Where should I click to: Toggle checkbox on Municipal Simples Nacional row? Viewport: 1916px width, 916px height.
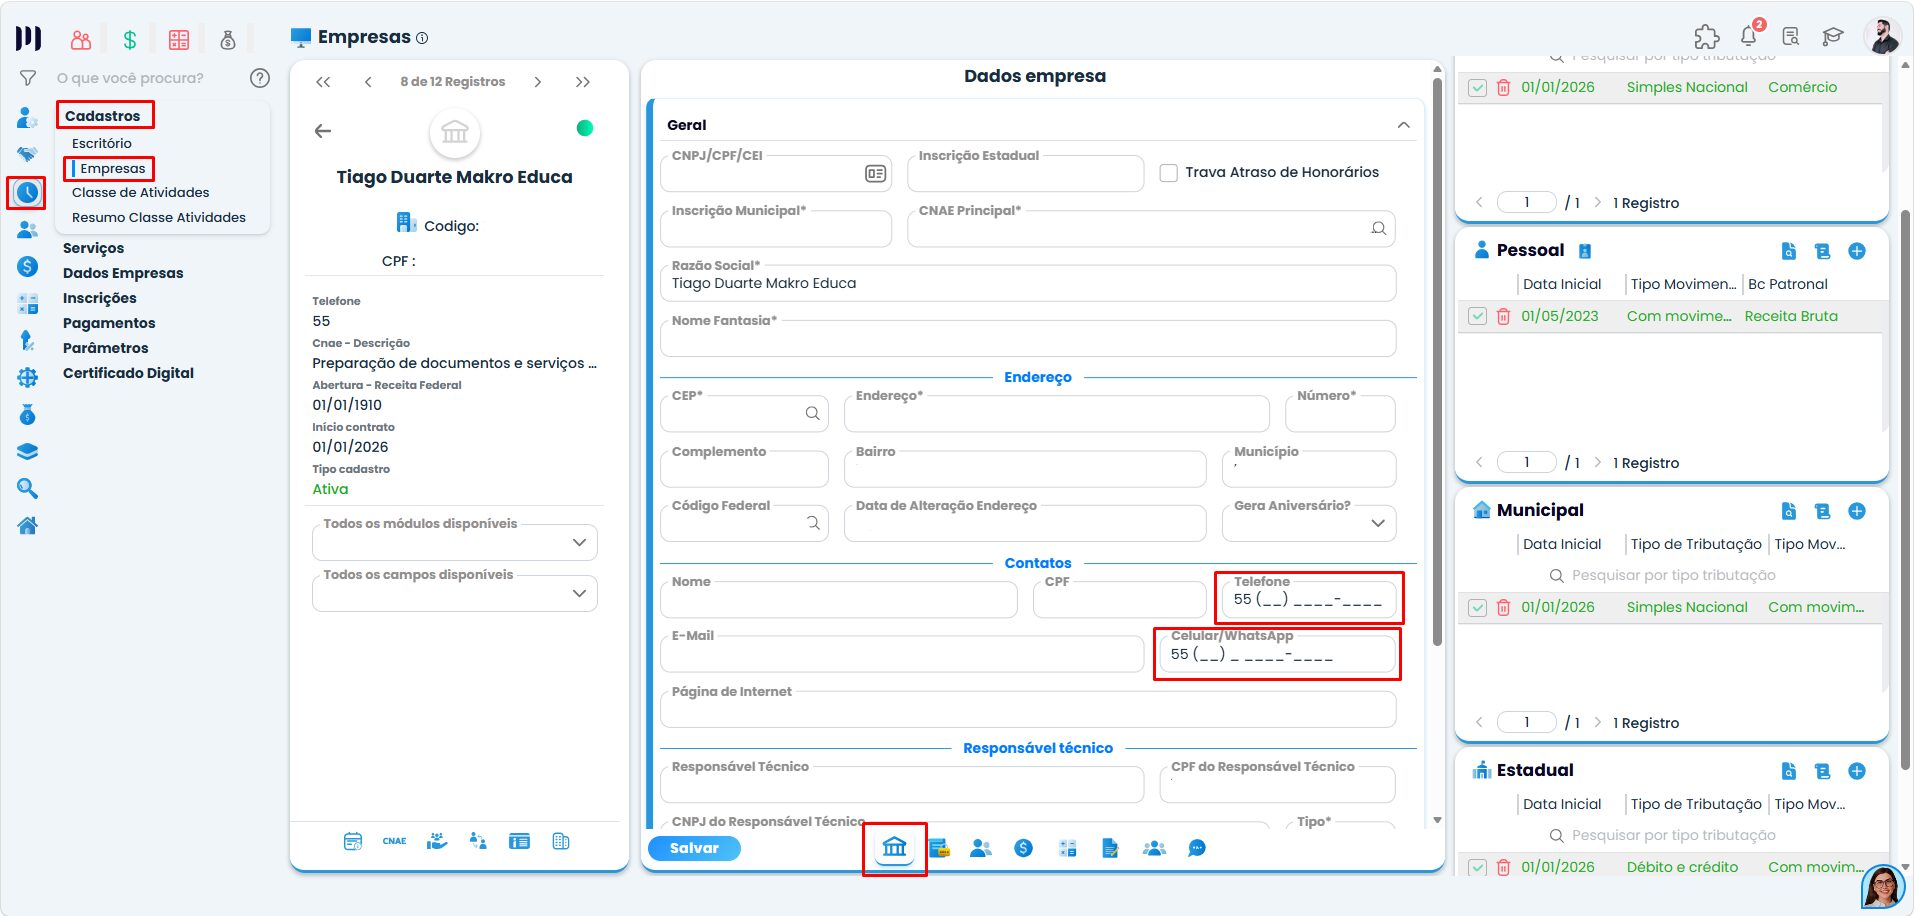pos(1477,607)
